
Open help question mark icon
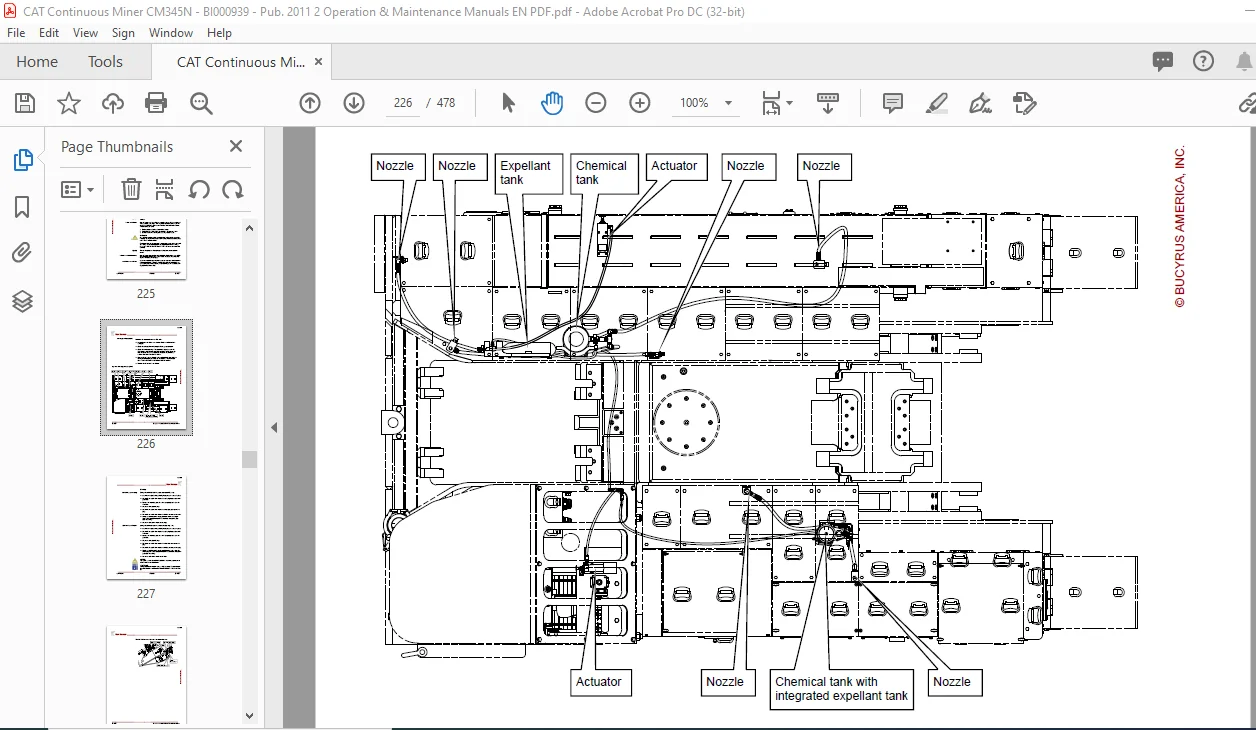coord(1204,61)
